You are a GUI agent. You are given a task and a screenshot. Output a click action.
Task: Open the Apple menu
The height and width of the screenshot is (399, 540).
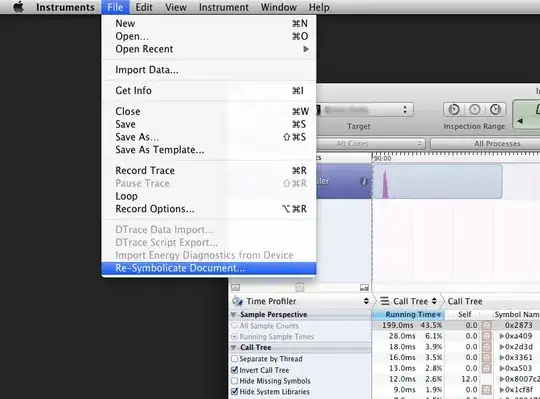tap(18, 7)
